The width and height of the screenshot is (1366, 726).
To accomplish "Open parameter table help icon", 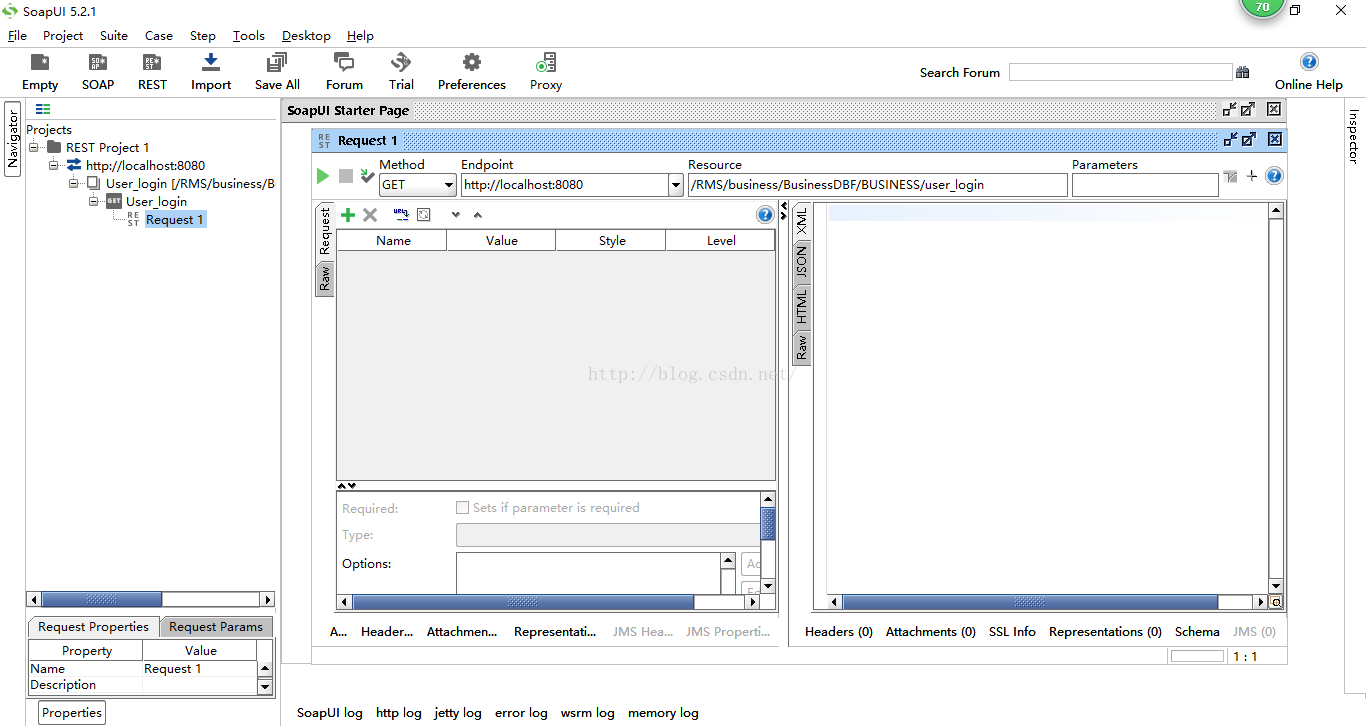I will [x=765, y=215].
